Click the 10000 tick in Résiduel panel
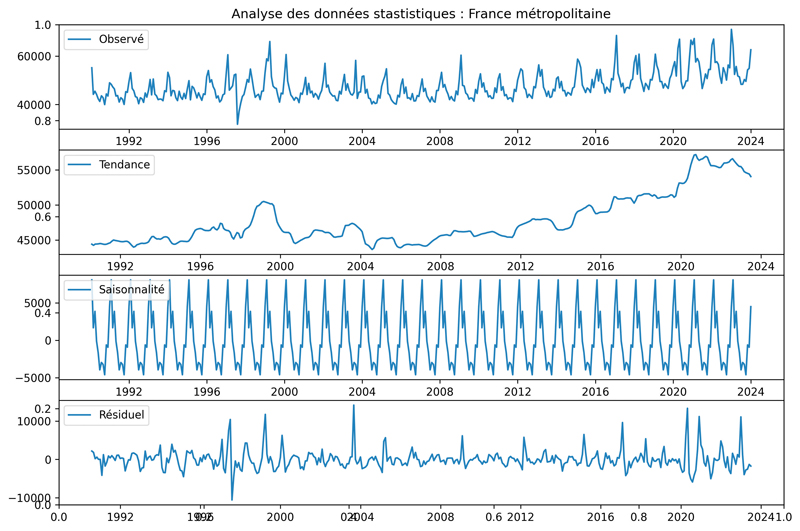 pos(34,421)
